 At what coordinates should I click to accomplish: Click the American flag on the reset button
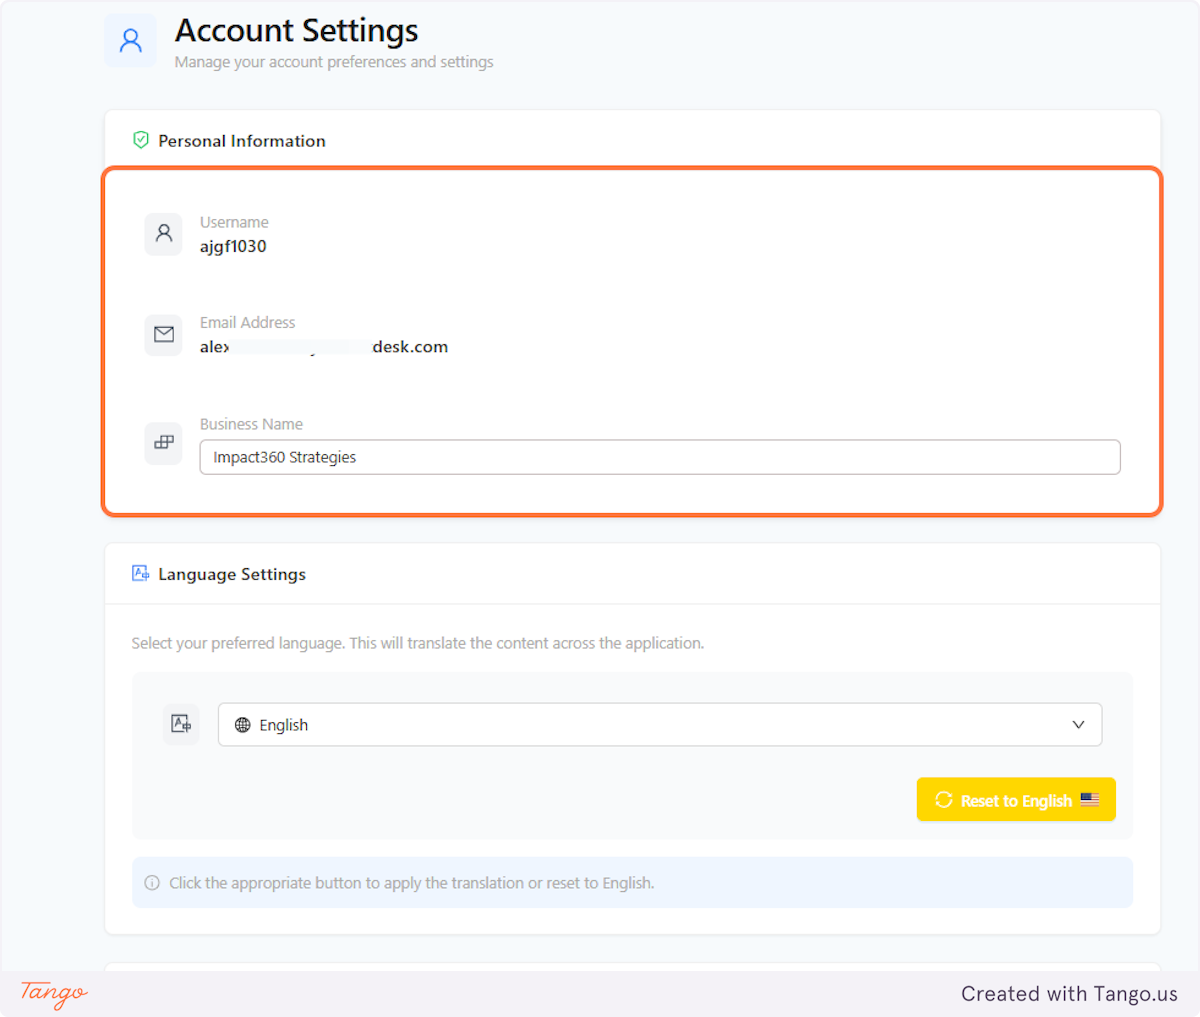[x=1089, y=799]
